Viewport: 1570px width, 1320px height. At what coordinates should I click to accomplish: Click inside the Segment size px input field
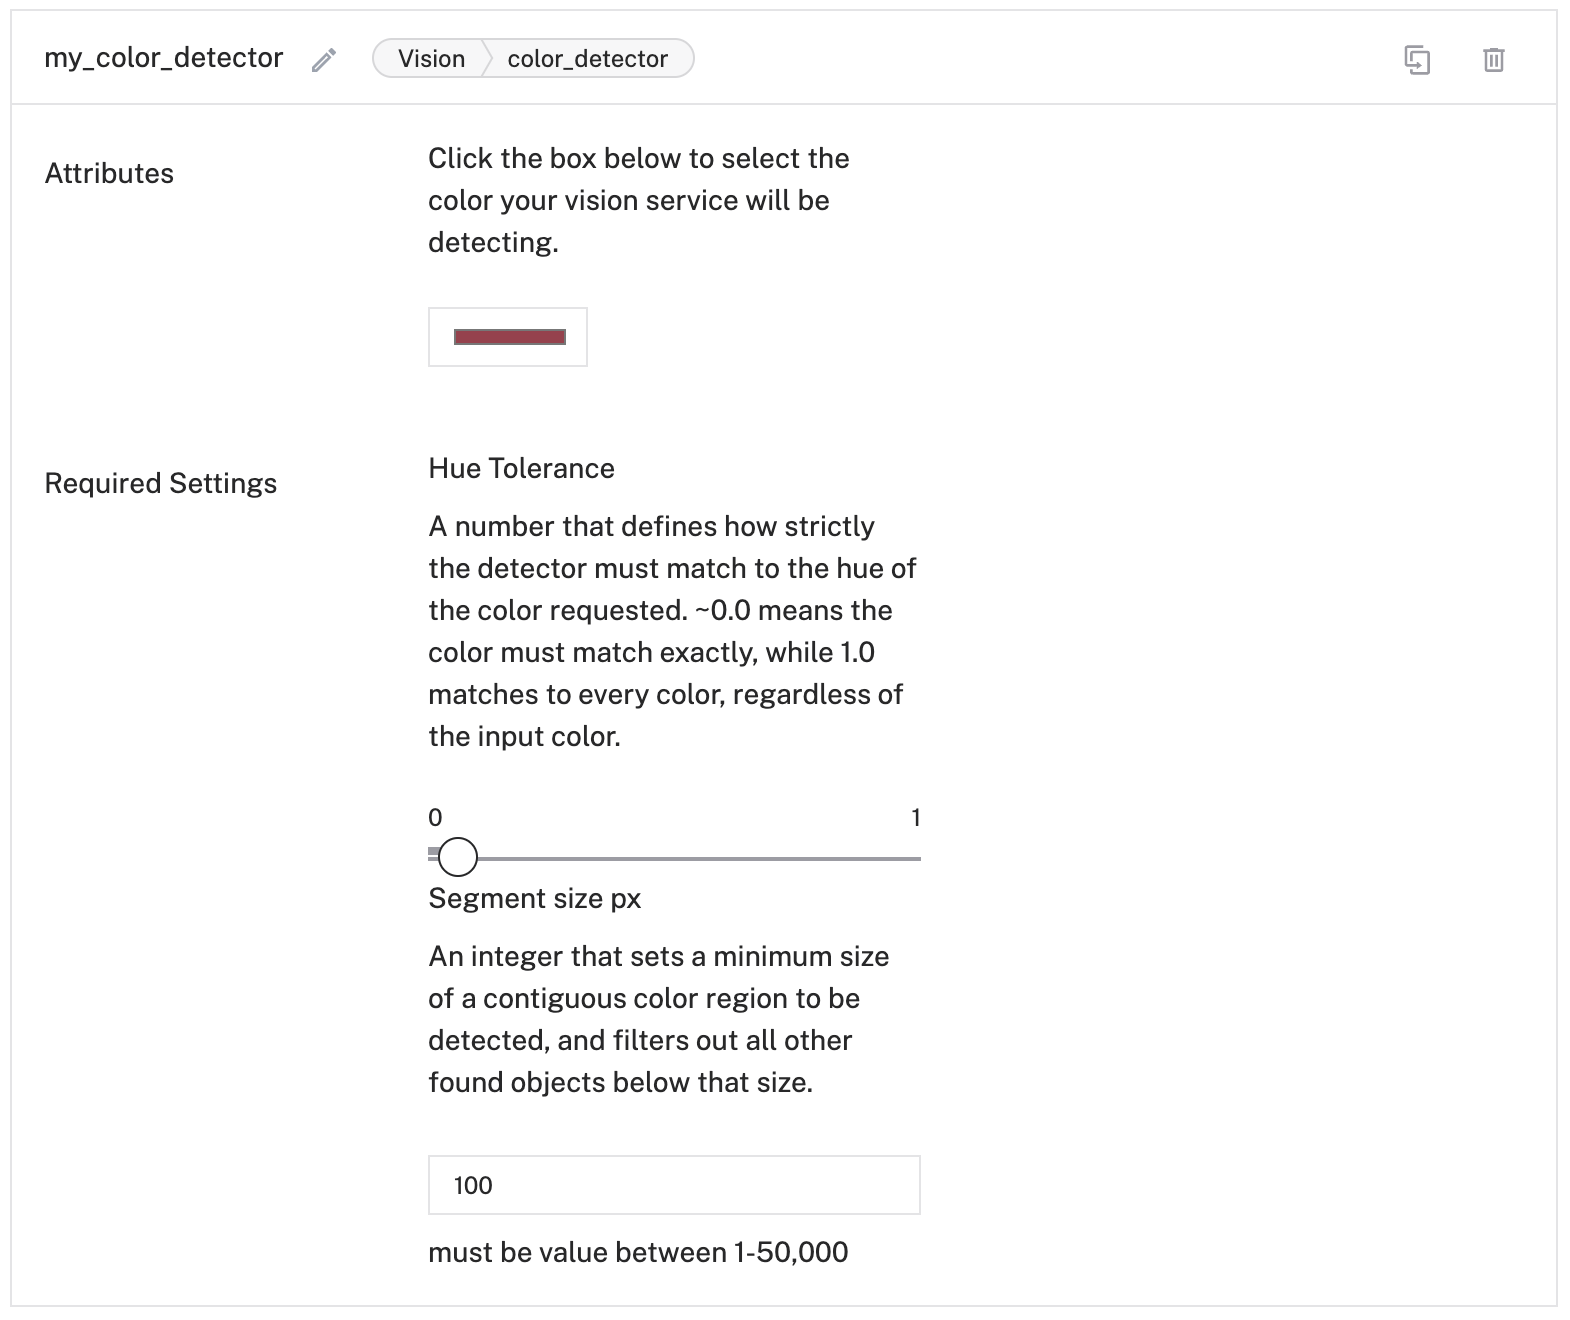[674, 1185]
